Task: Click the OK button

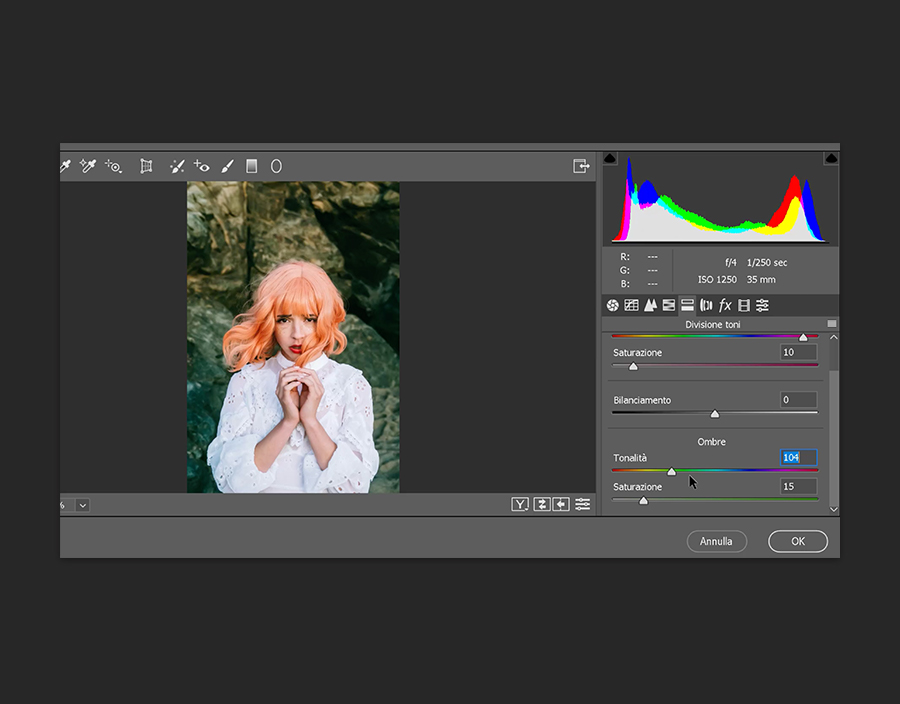Action: tap(798, 541)
